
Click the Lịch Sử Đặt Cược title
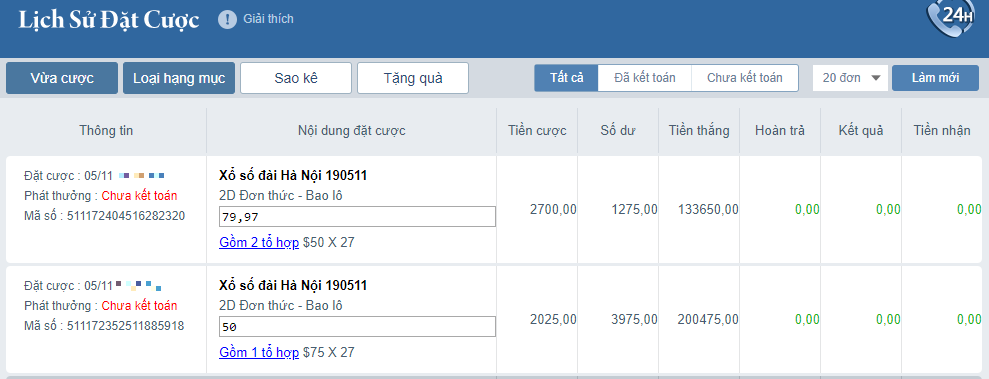pos(108,20)
